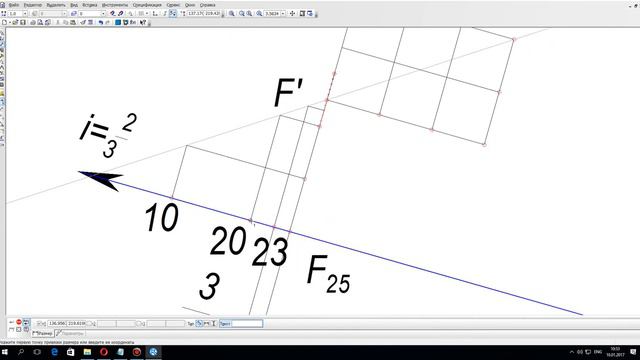The height and width of the screenshot is (360, 640).
Task: Expand the zoom factor dropdown arrow
Action: [283, 13]
